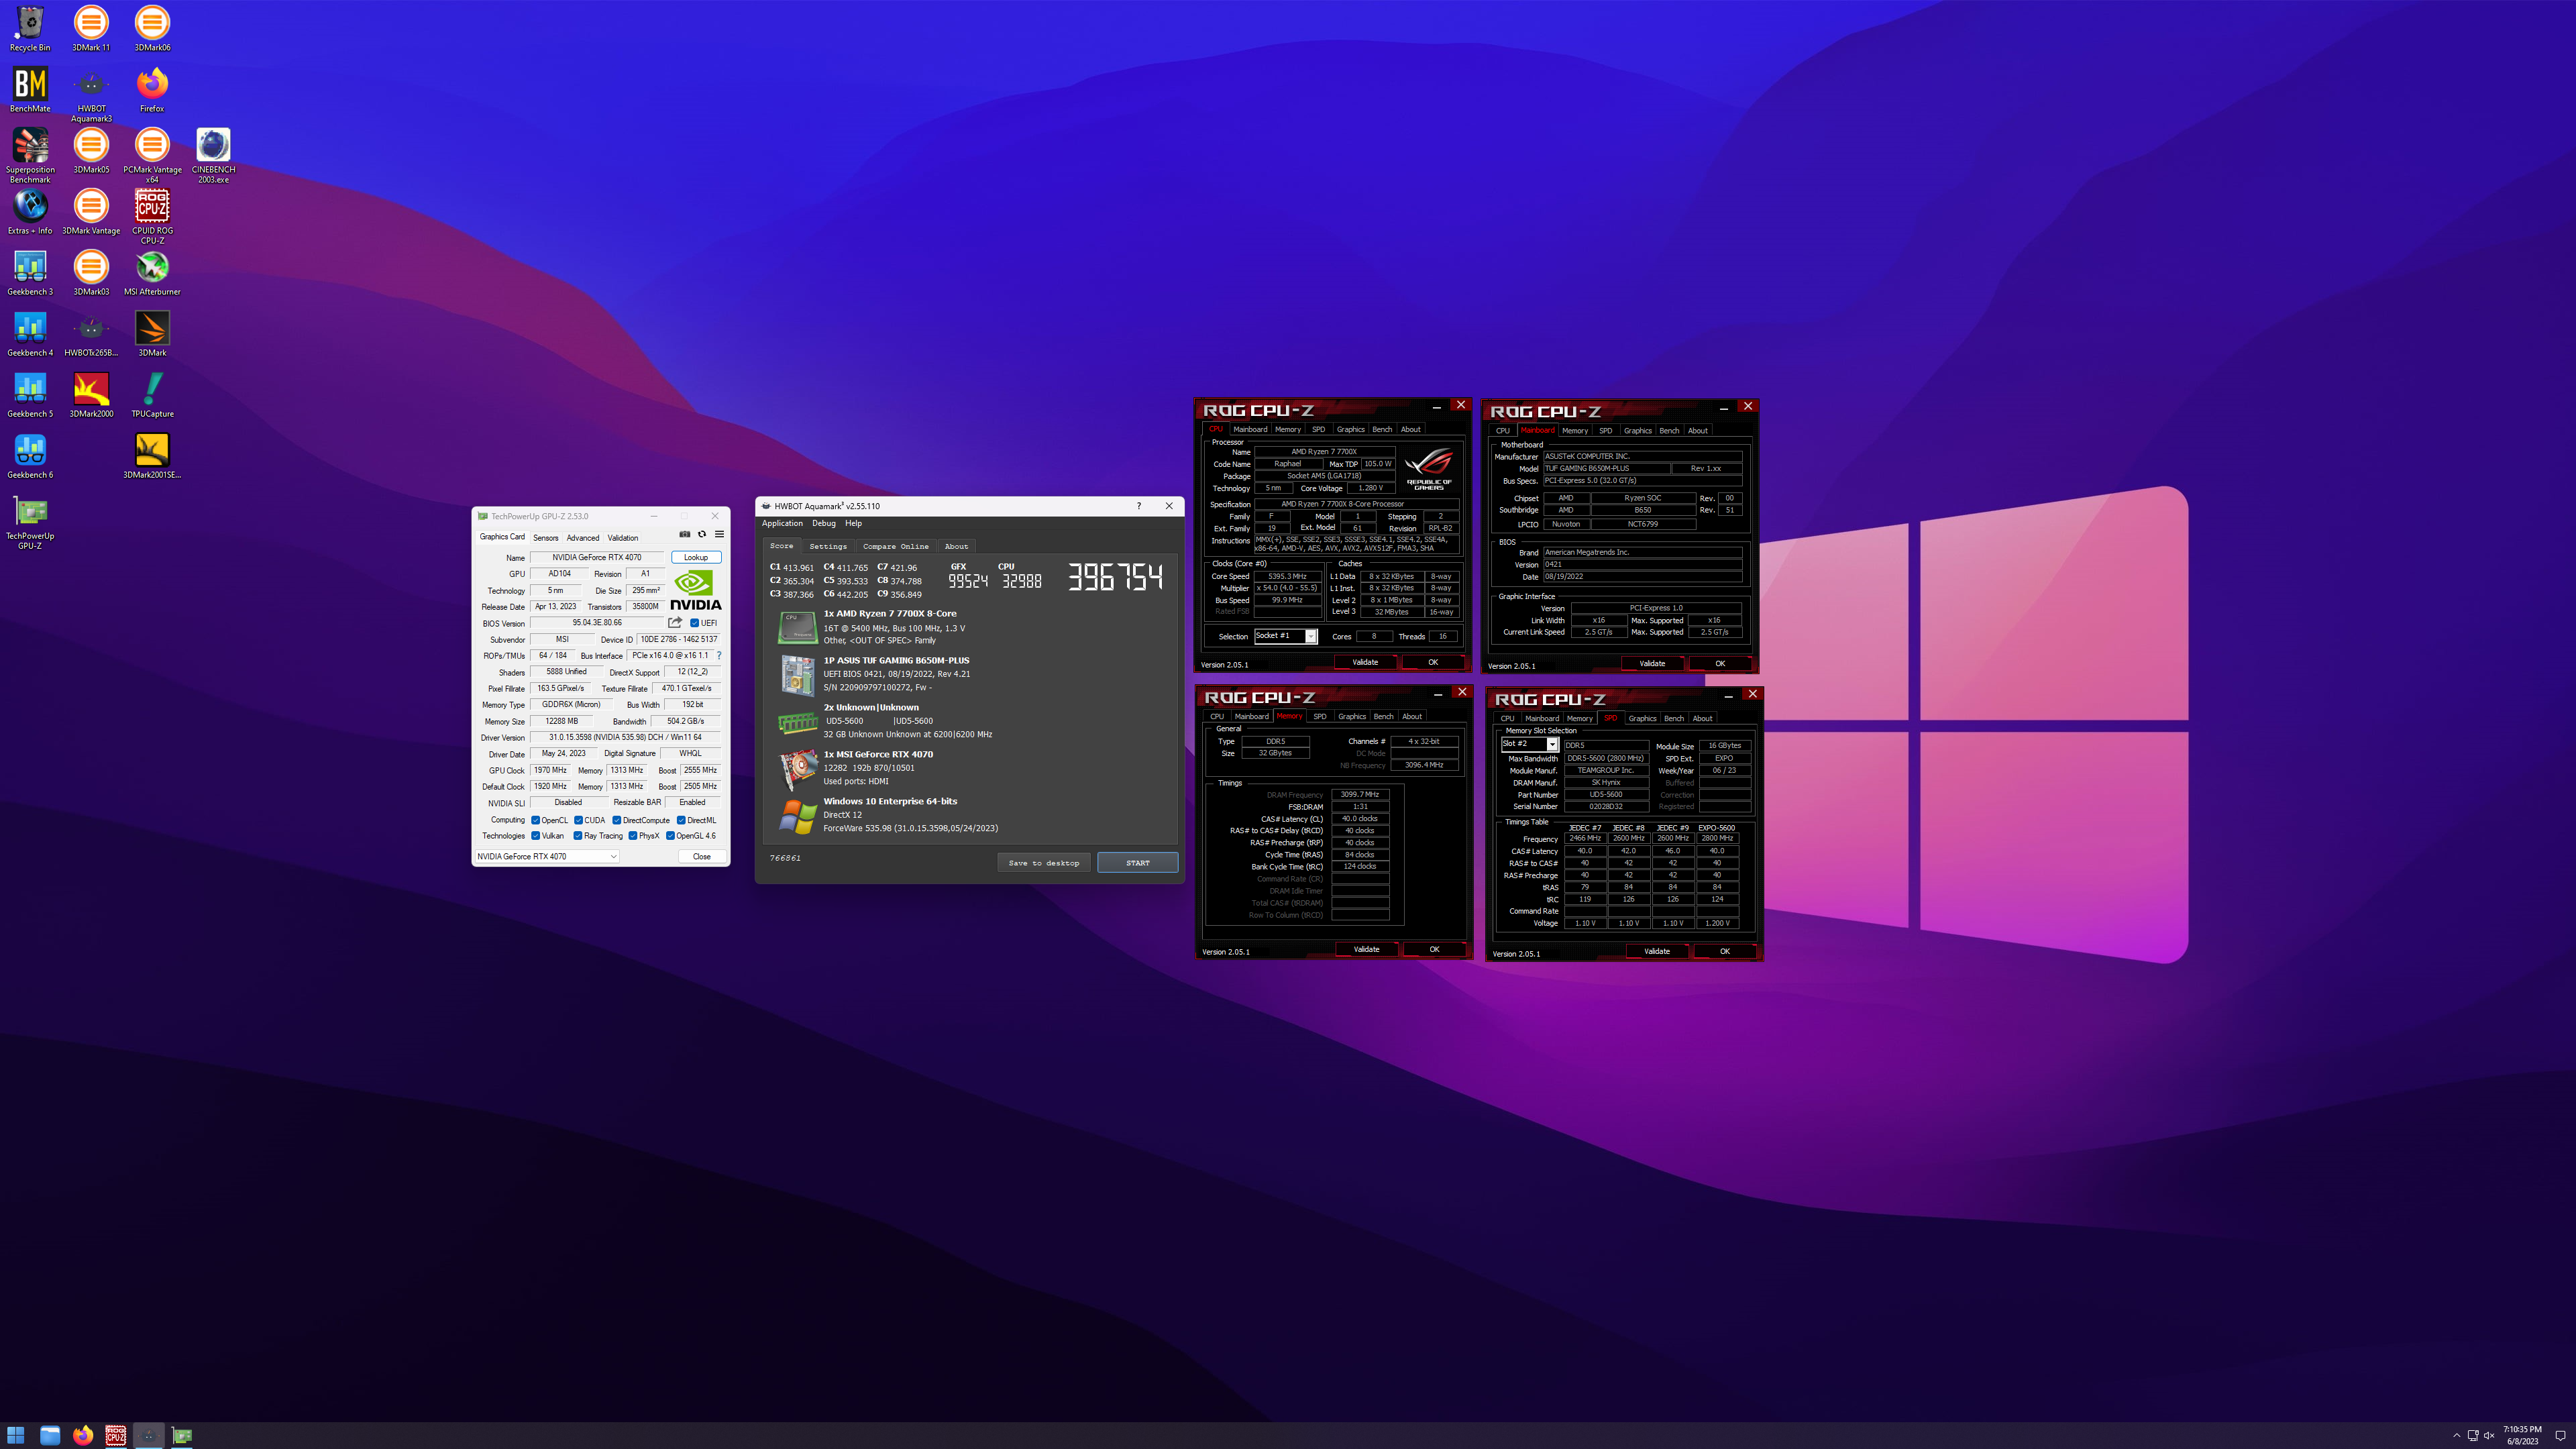Switch to the Settings tab in Aquamark
Screen dimensions: 2576x1449
(828, 546)
